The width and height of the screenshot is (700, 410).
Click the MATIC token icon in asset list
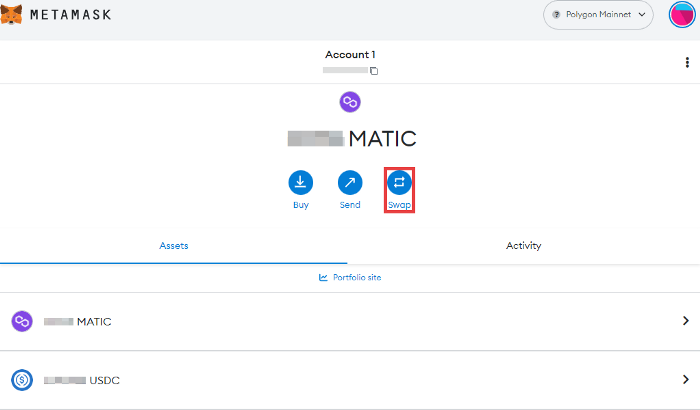[22, 321]
